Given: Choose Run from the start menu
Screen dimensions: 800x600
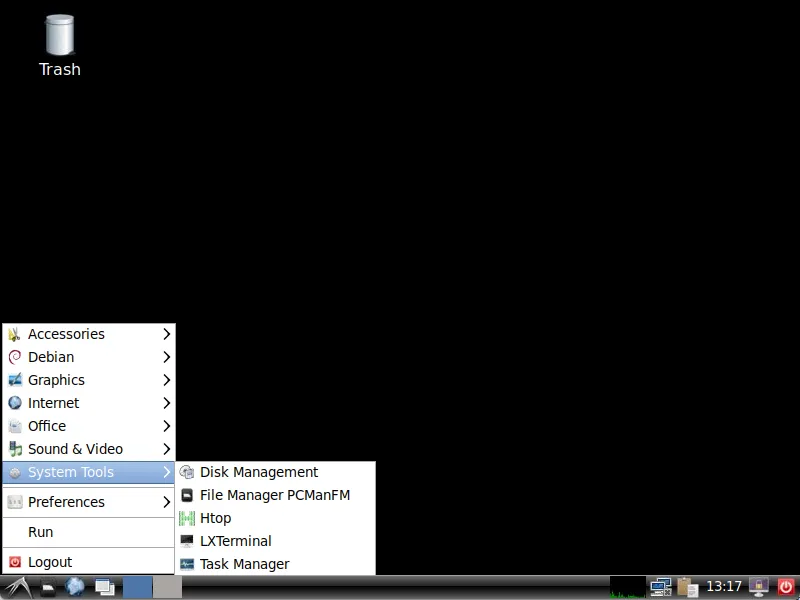Looking at the screenshot, I should 89,532.
